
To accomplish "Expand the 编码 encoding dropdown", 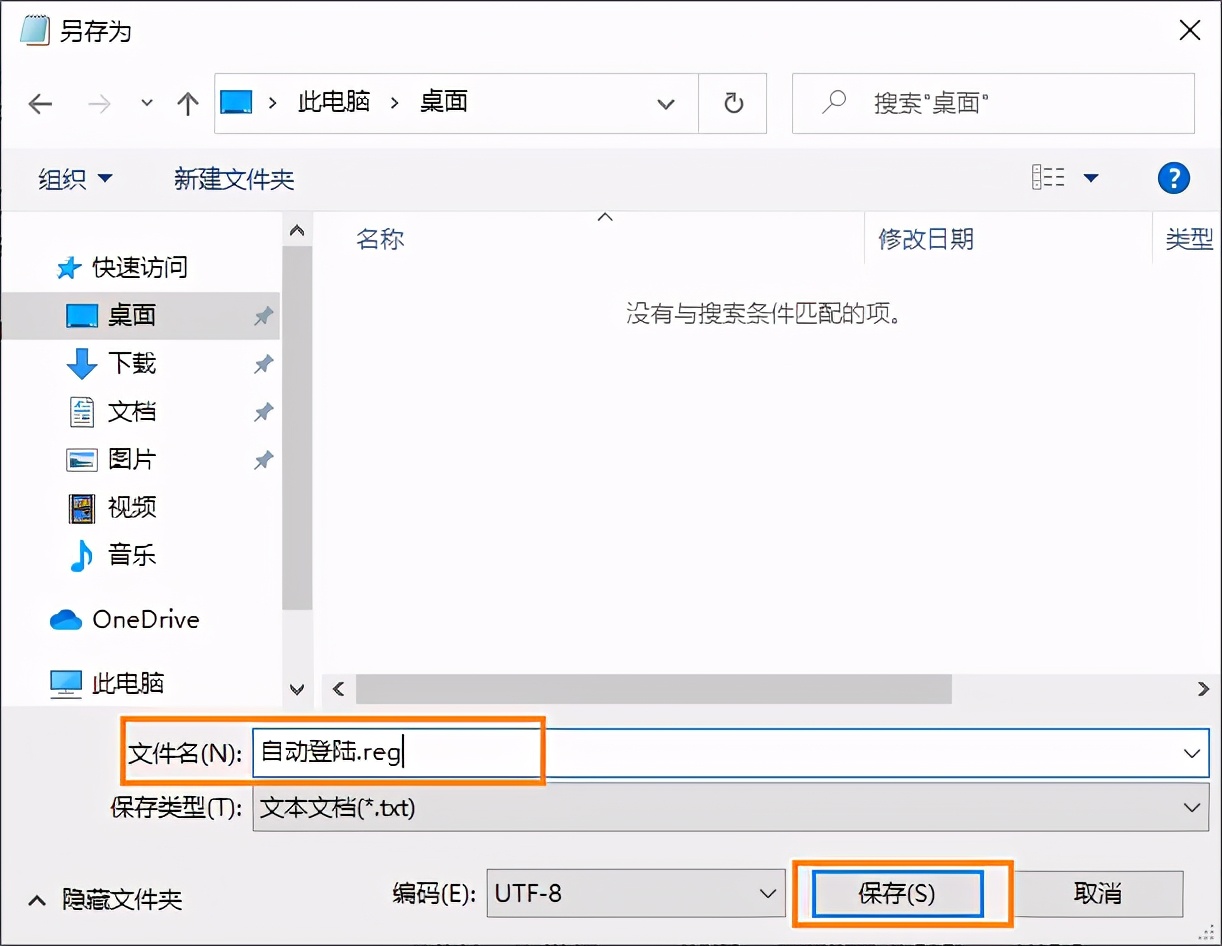I will tap(768, 893).
